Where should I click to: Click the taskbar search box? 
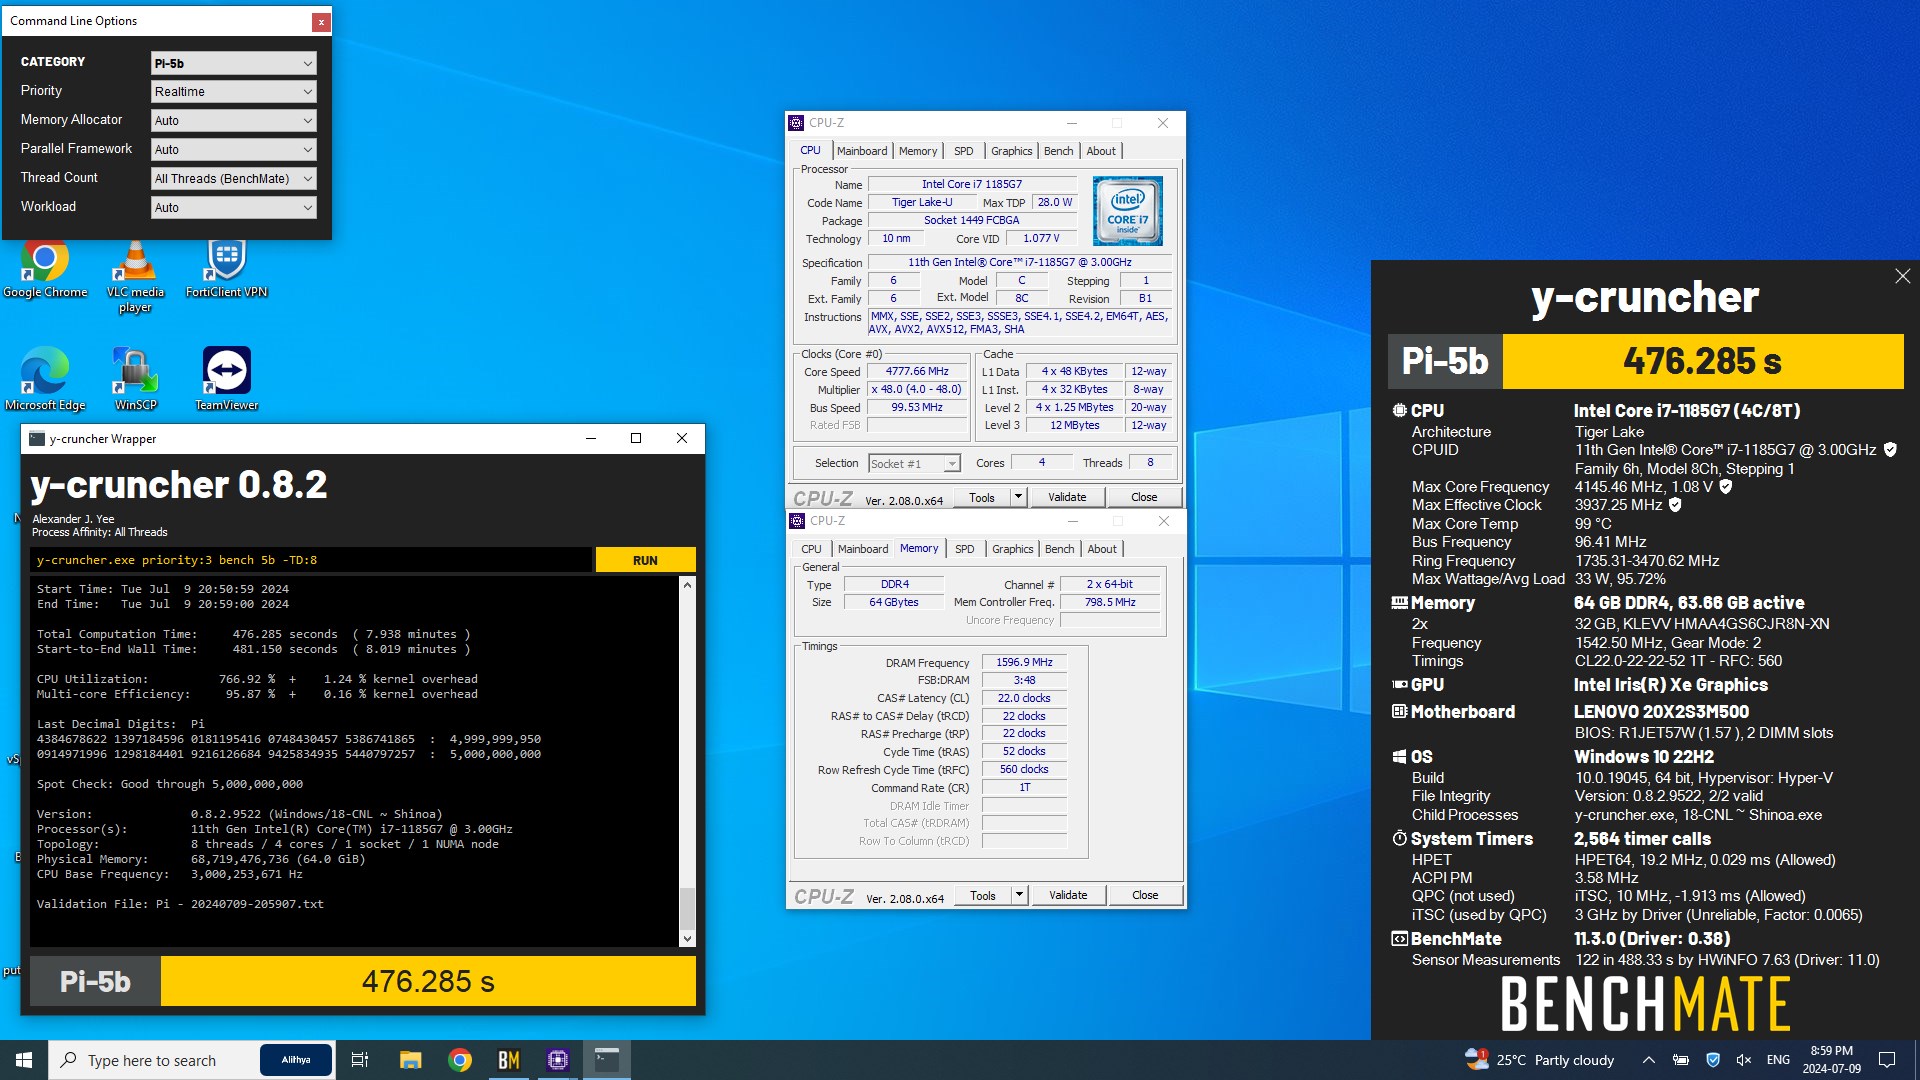(152, 1060)
